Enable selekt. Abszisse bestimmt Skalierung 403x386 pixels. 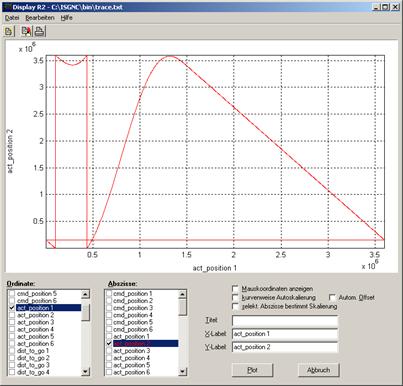pyautogui.click(x=235, y=306)
